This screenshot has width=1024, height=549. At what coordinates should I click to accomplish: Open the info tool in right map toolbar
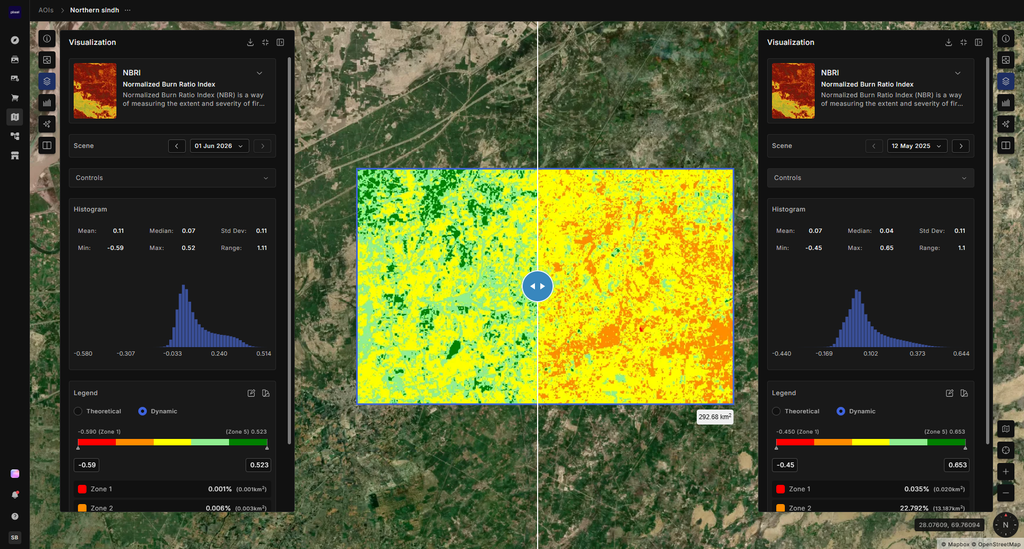coord(1006,39)
